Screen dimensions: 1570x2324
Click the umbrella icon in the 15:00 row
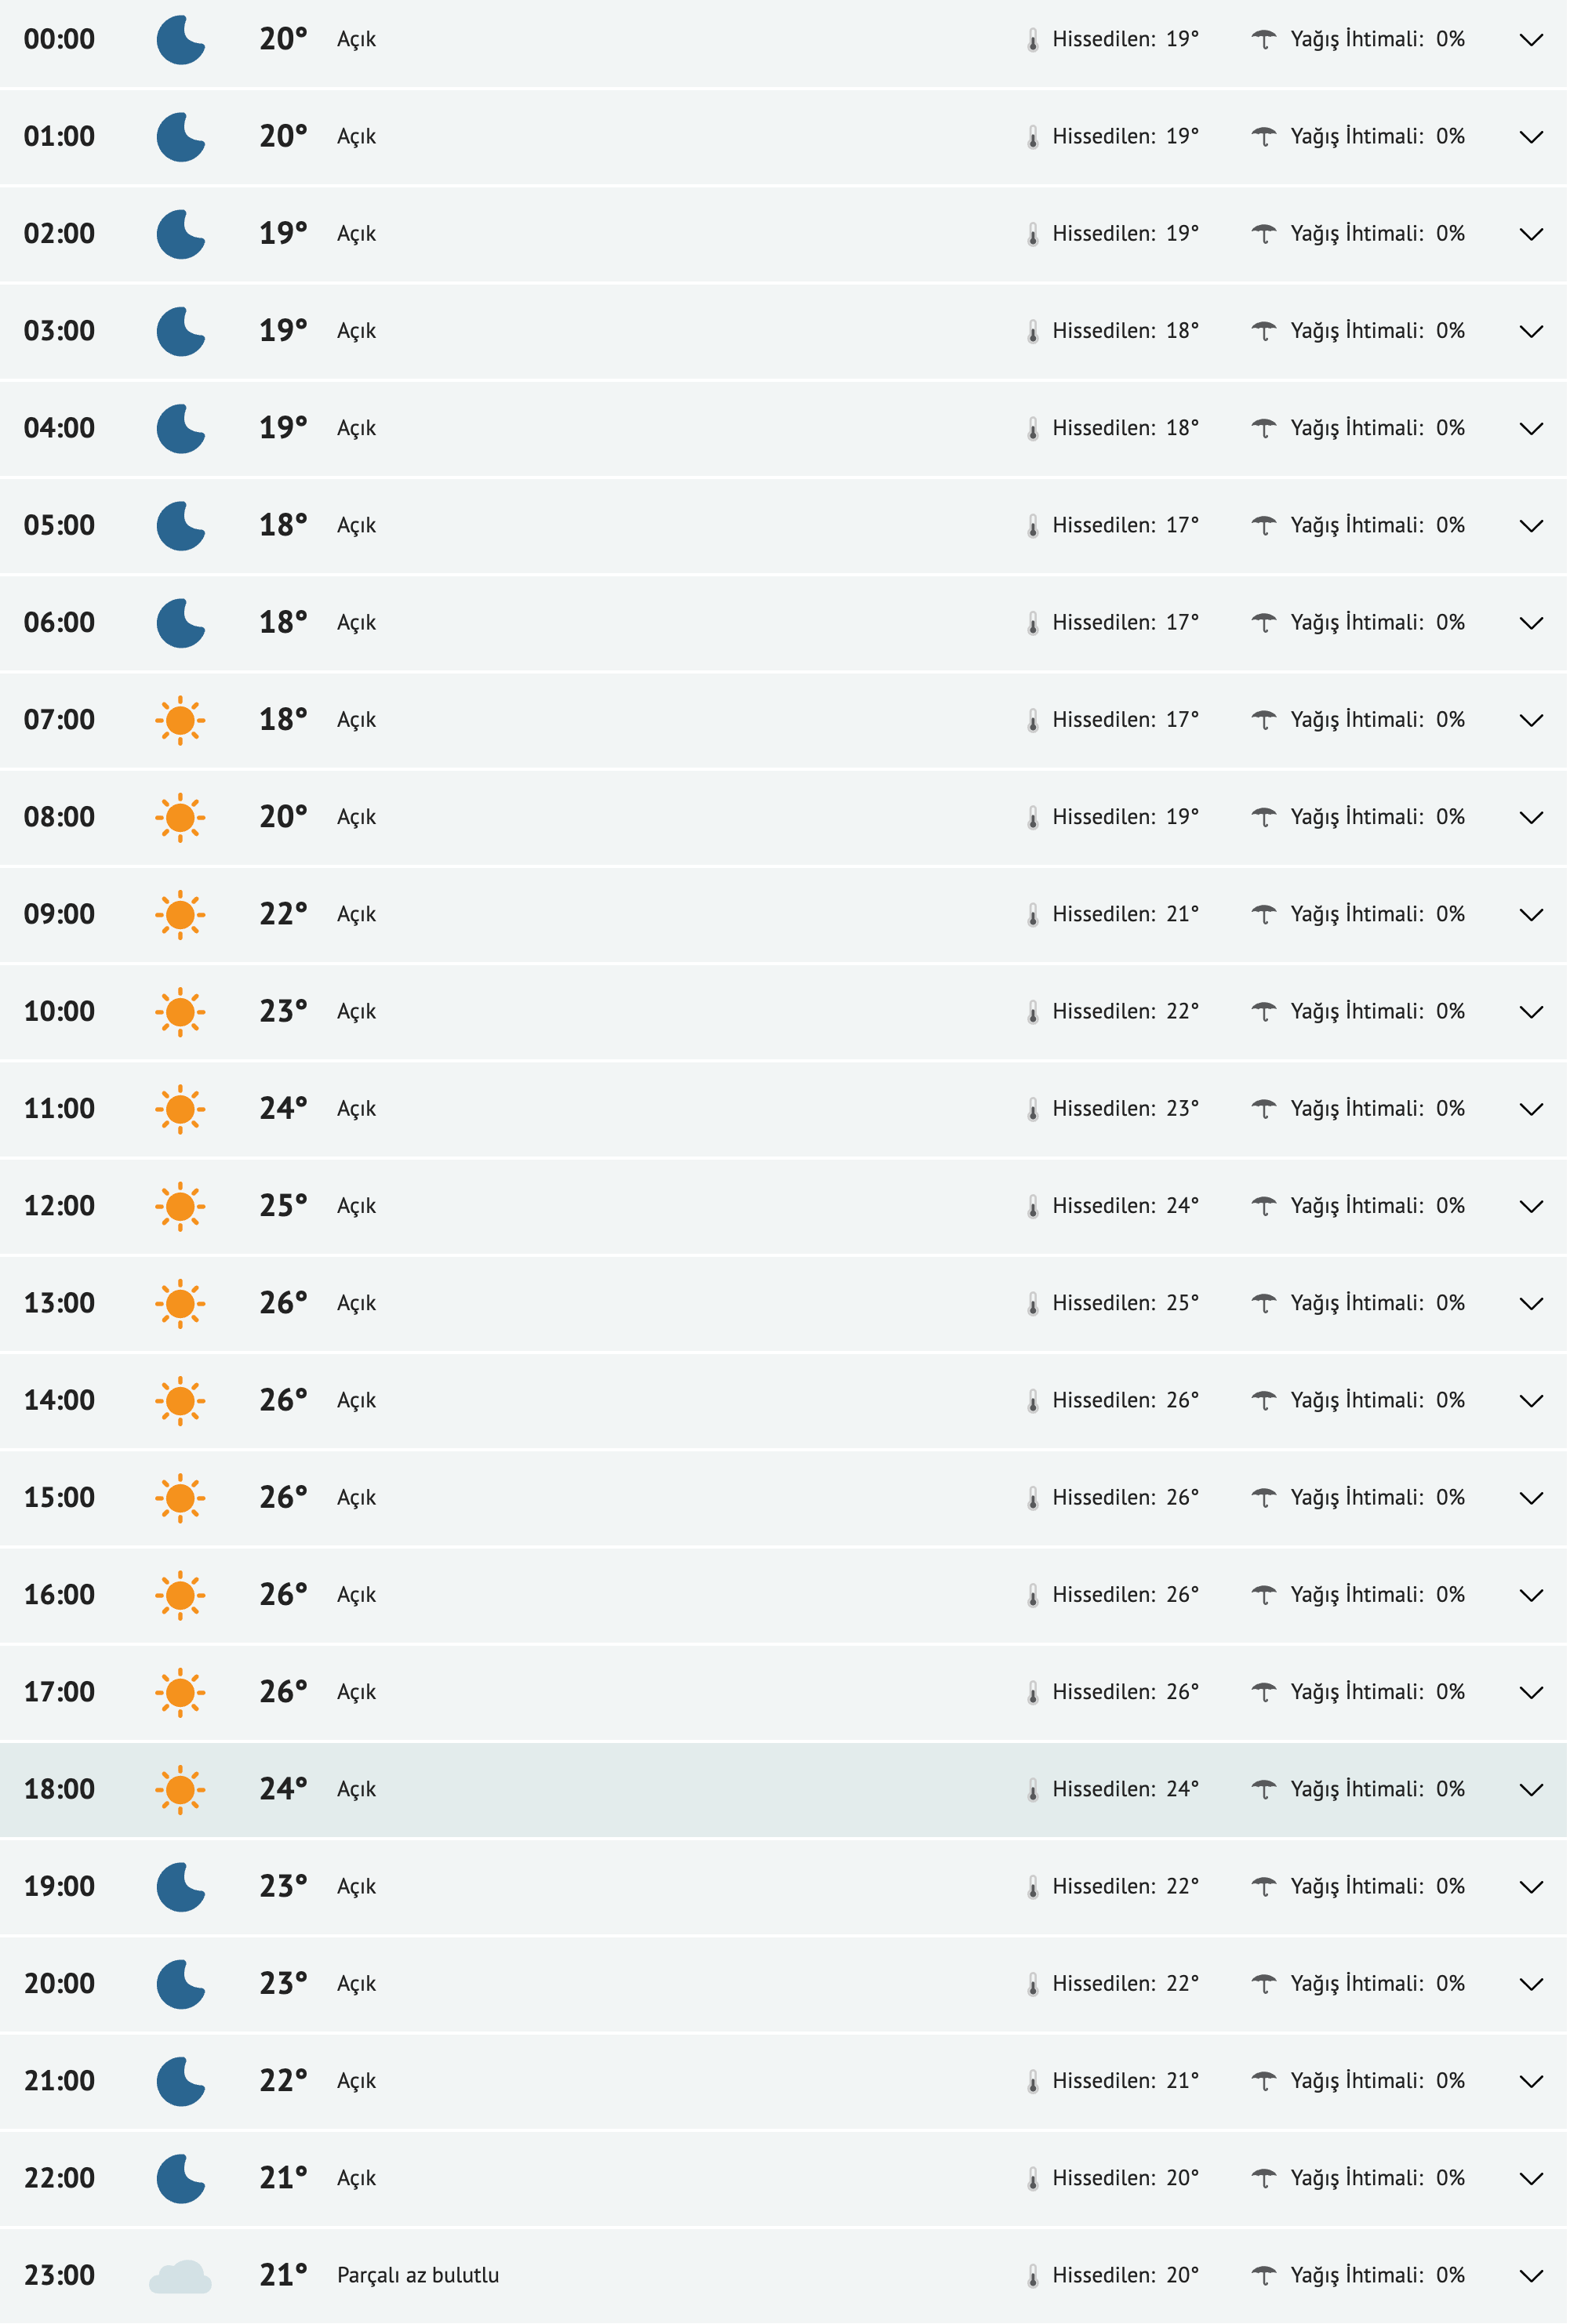[x=1264, y=1497]
